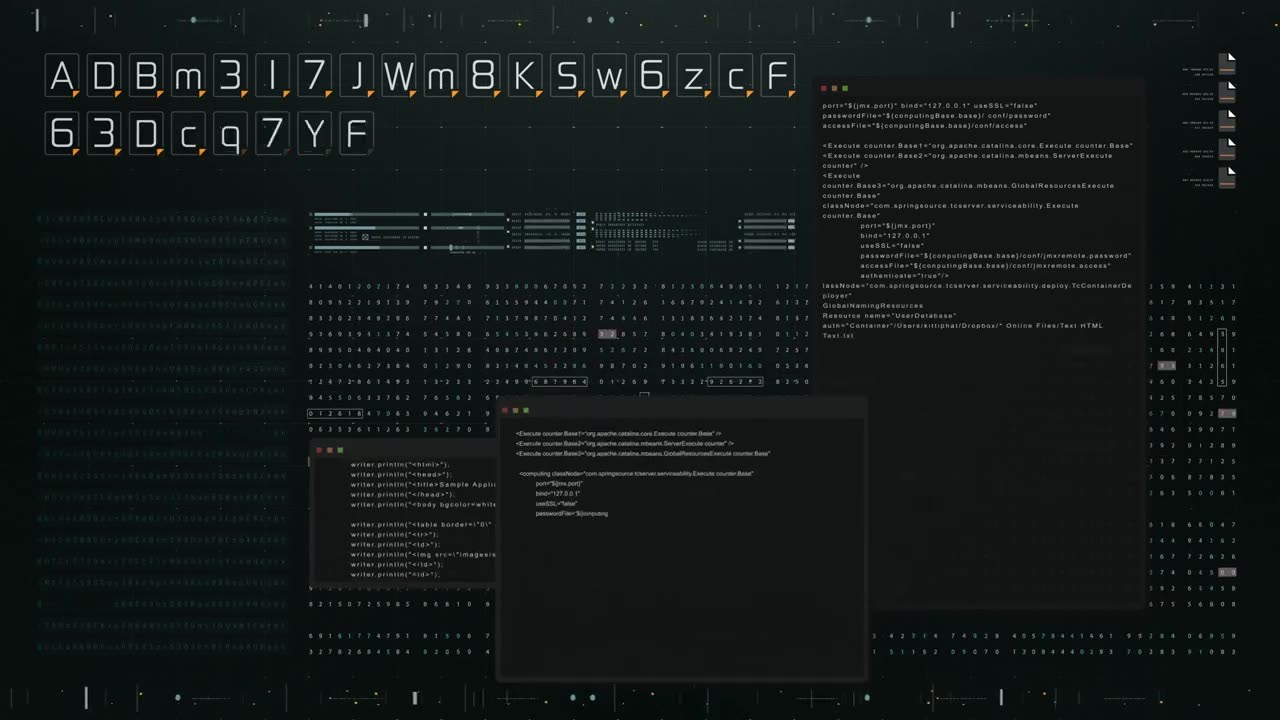Viewport: 1280px width, 720px height.
Task: Click the letter K tile
Action: (x=524, y=76)
